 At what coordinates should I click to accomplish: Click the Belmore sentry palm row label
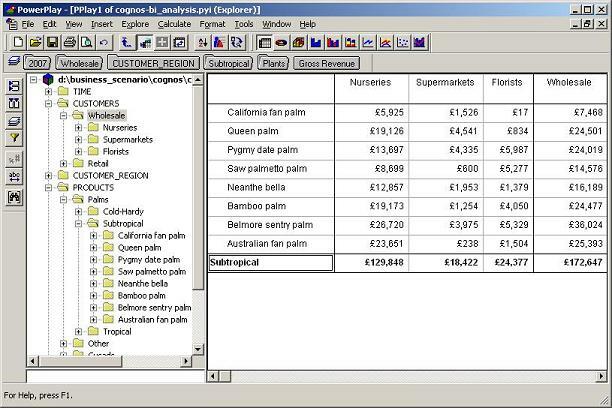[270, 225]
